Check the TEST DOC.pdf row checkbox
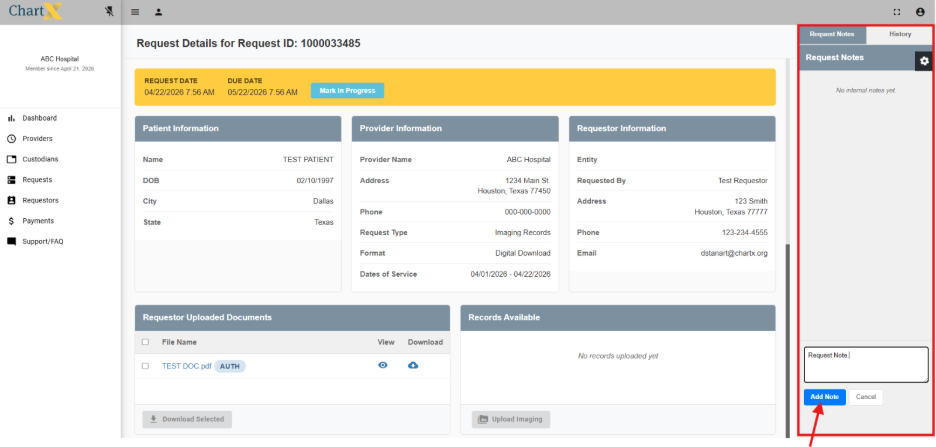Image resolution: width=936 pixels, height=447 pixels. pos(145,366)
